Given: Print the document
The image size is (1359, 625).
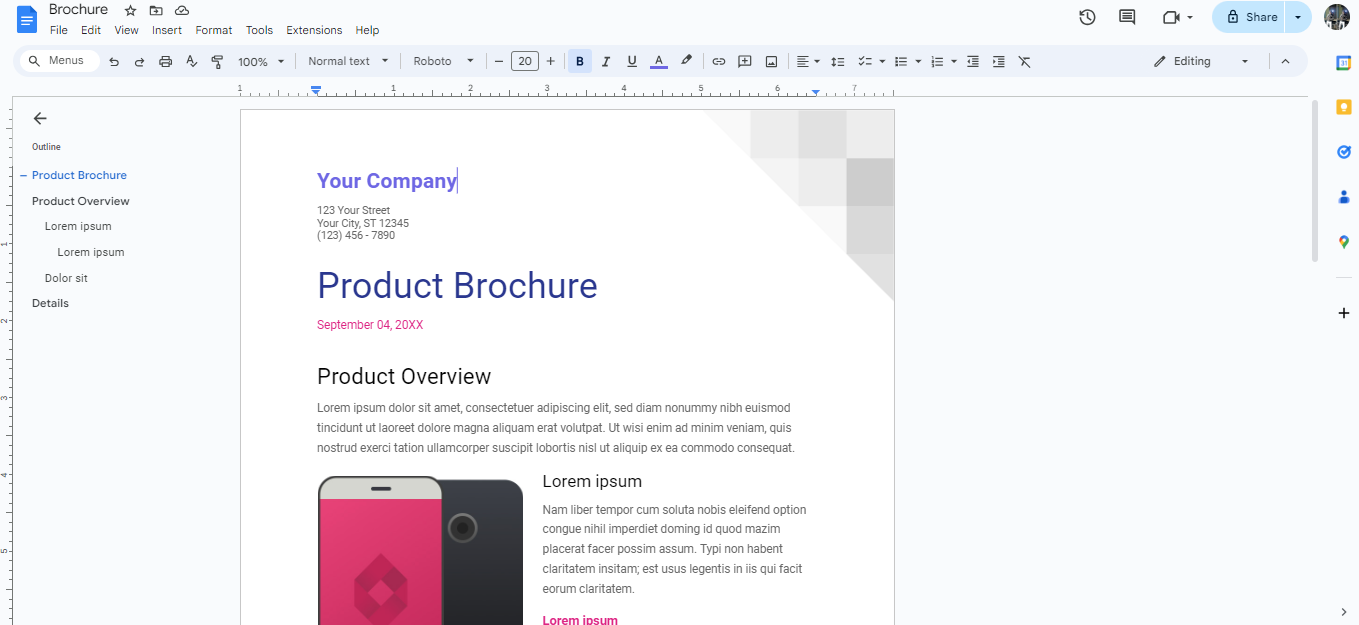Looking at the screenshot, I should click(x=166, y=61).
